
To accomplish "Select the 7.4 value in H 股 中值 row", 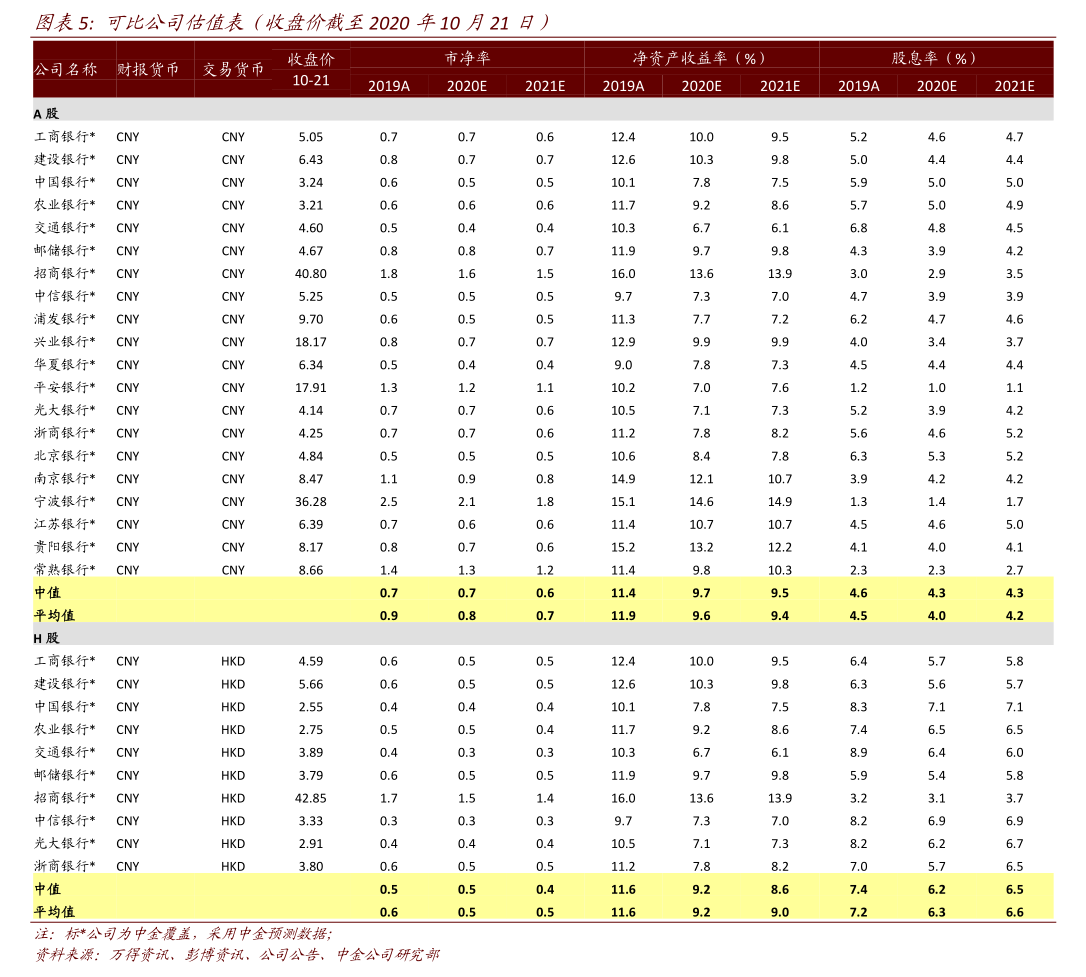I will (858, 889).
